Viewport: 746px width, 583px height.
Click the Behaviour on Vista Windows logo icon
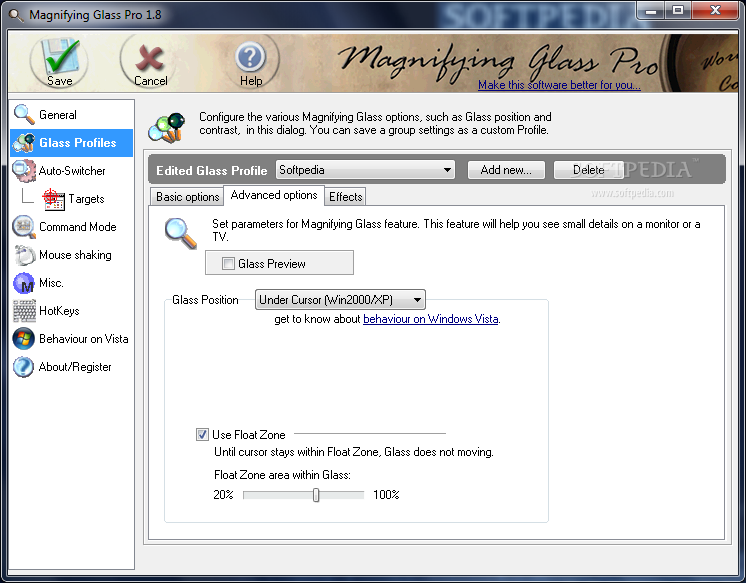click(x=24, y=339)
